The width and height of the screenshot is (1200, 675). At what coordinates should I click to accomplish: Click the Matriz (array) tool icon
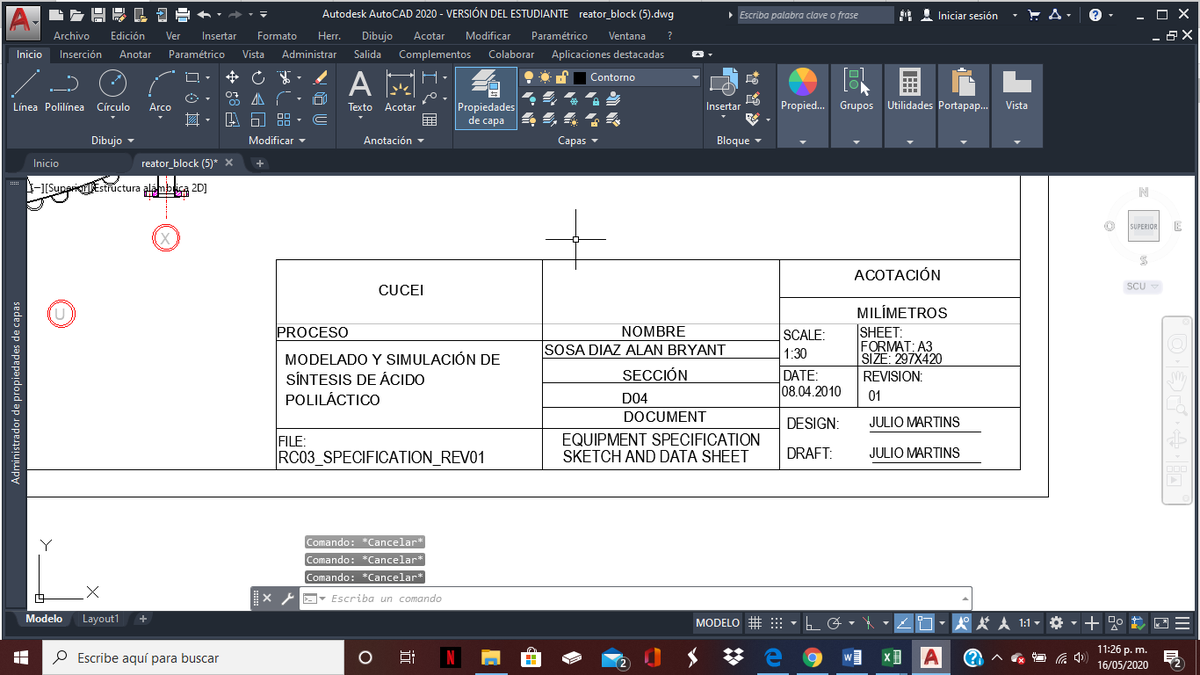pos(283,119)
